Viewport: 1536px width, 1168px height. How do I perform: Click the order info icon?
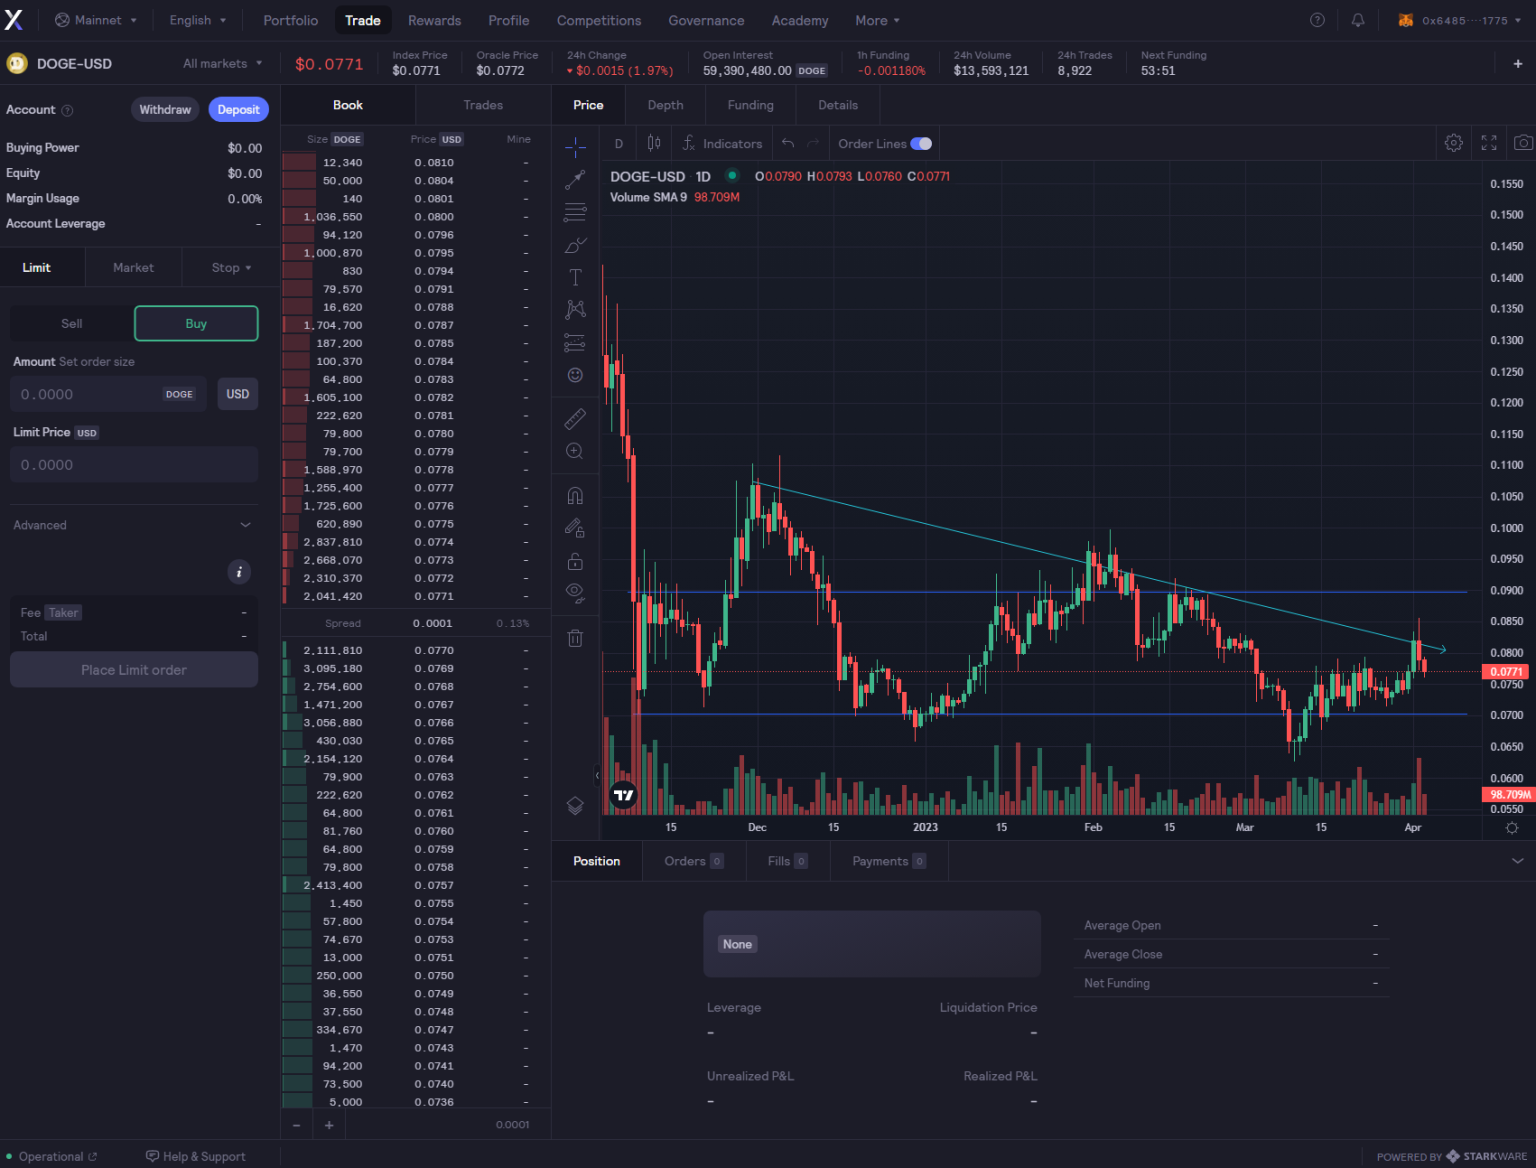pos(239,572)
